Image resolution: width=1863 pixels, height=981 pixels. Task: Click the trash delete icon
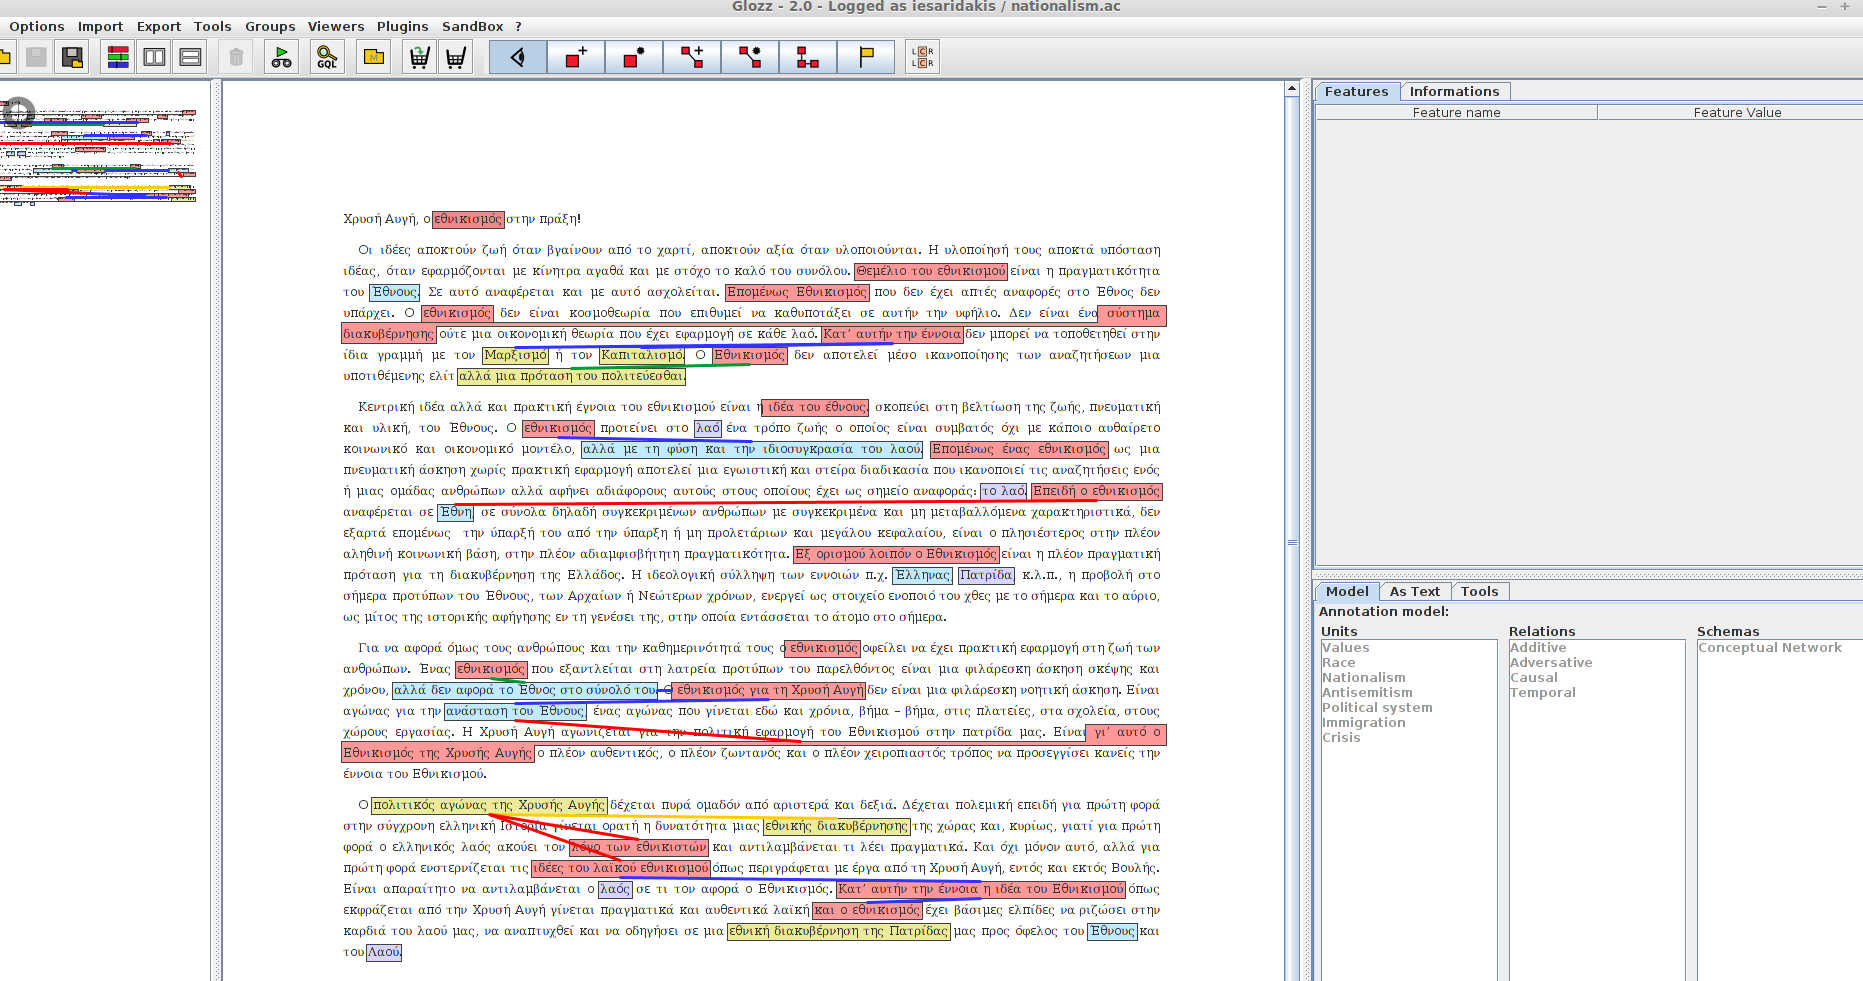(236, 57)
